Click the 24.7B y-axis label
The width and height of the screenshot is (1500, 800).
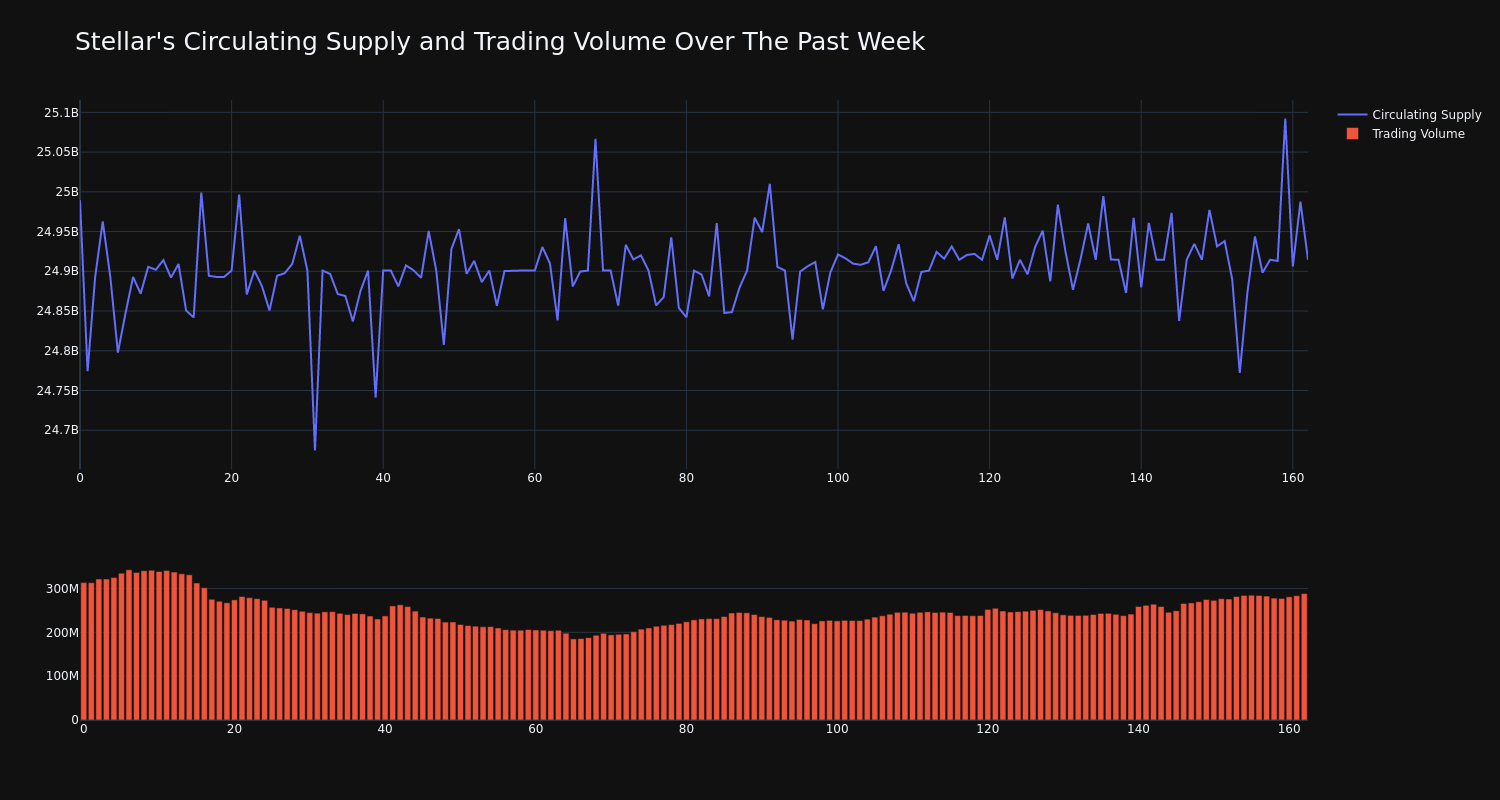[x=61, y=430]
